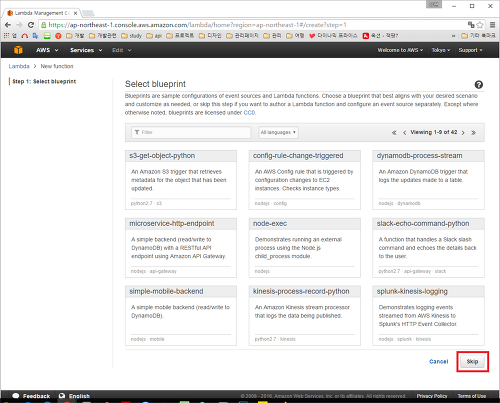Go back with browser back arrow
This screenshot has height=403, width=500.
(x=8, y=25)
